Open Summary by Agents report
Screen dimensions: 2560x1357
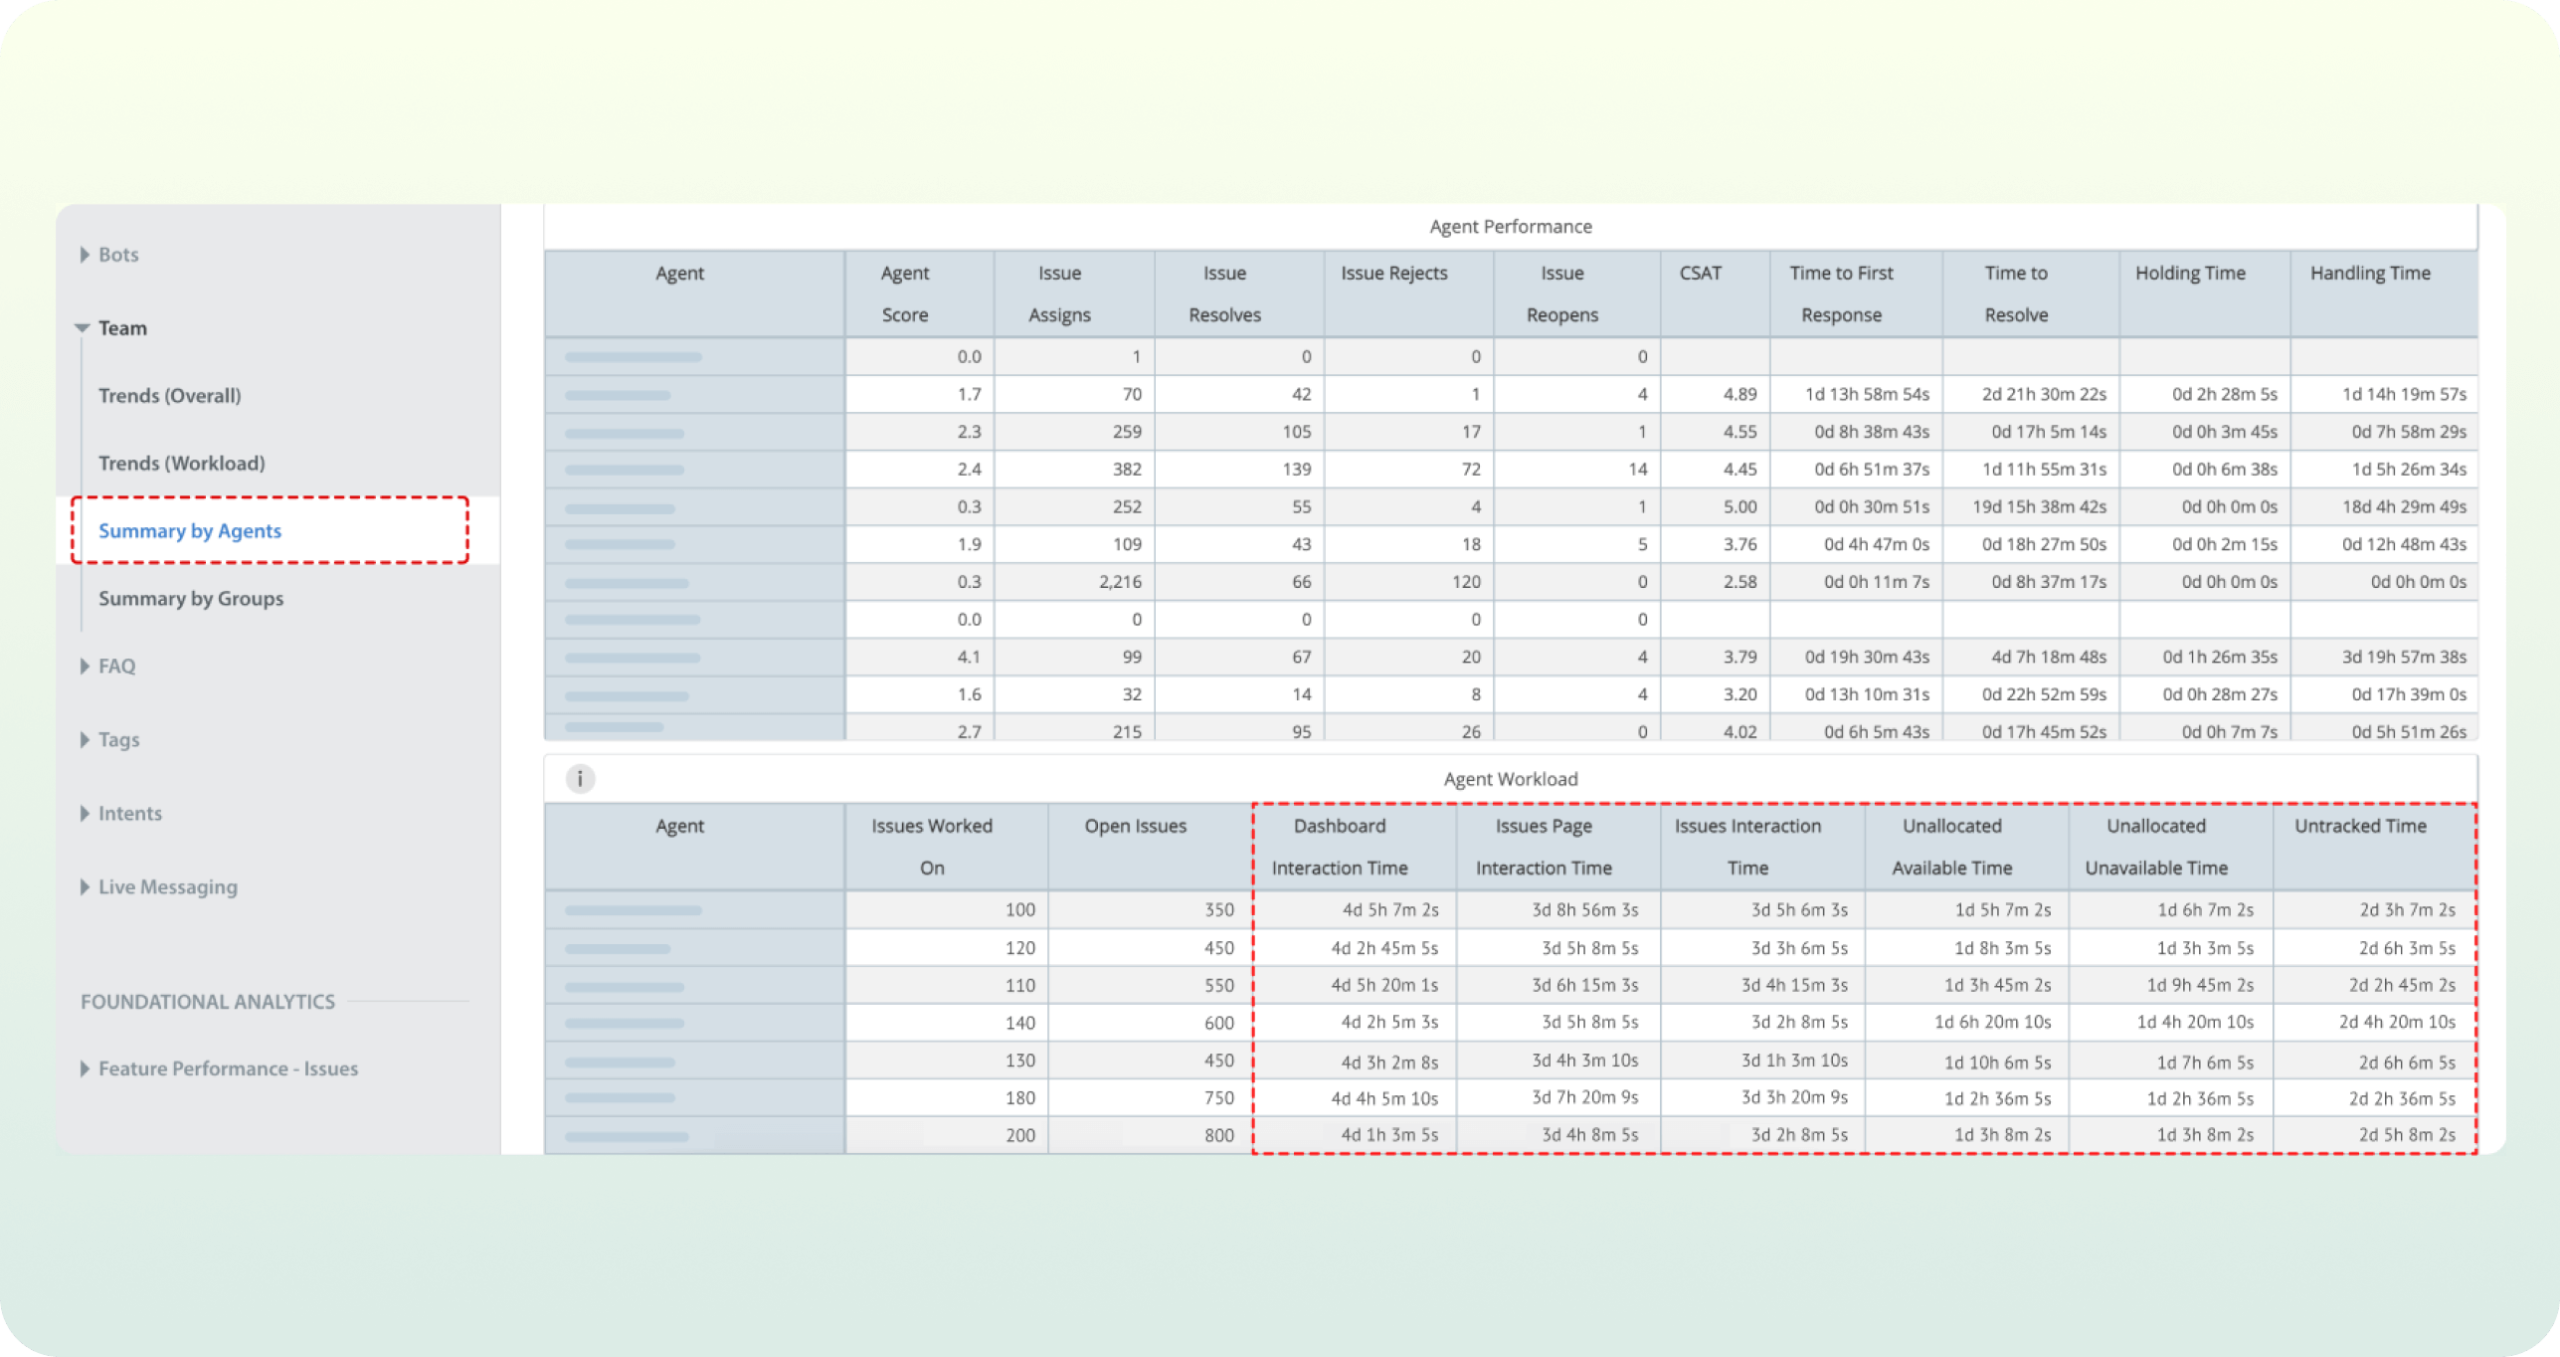pos(190,531)
